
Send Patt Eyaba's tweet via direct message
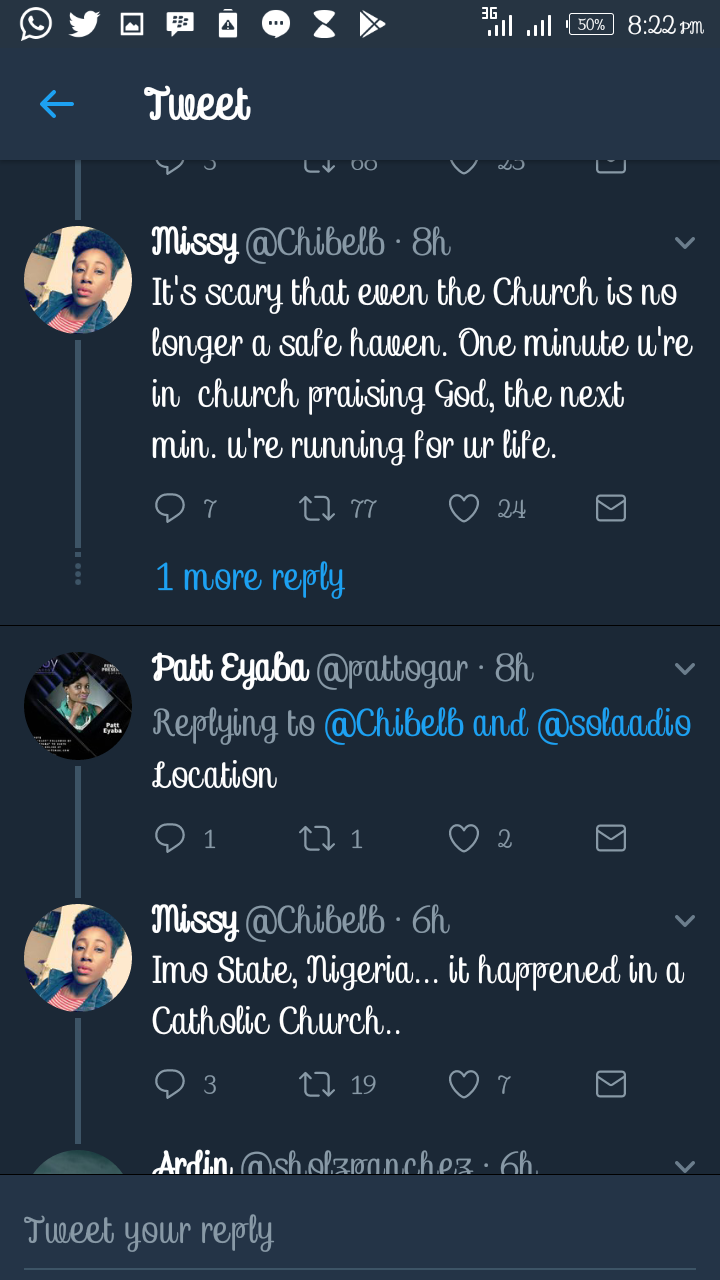tap(610, 837)
